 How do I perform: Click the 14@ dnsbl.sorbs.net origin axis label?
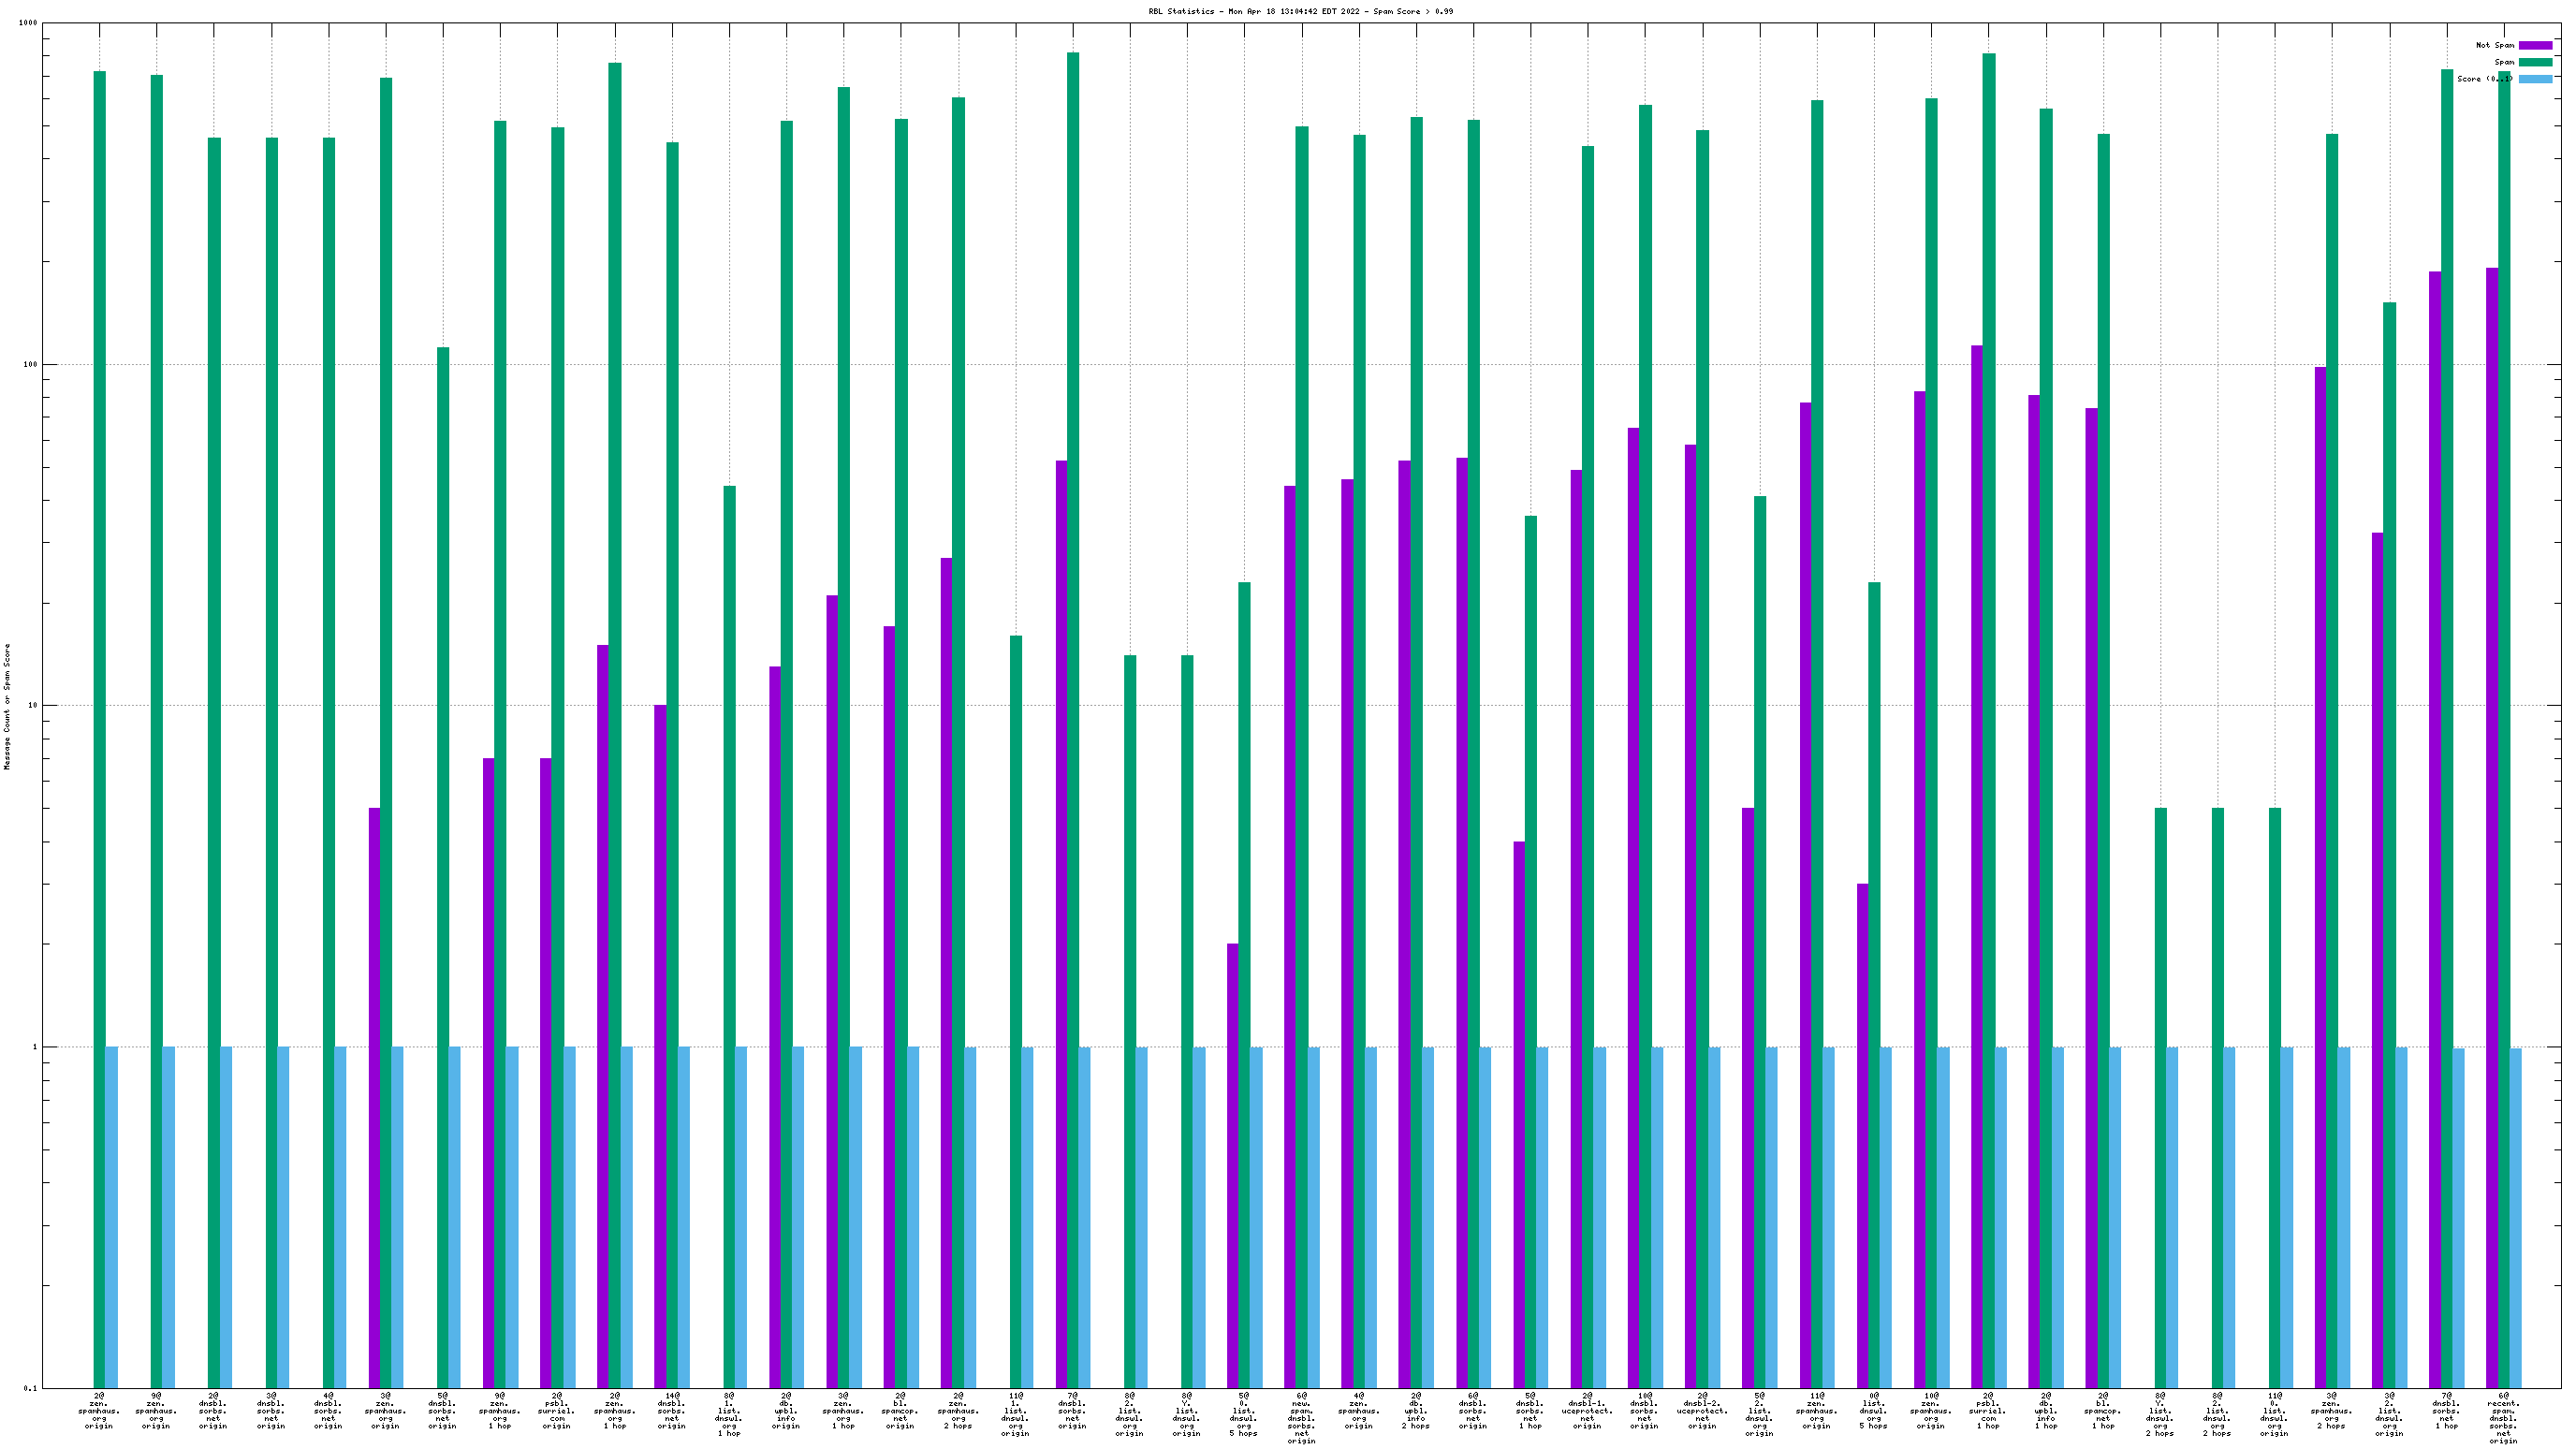(x=671, y=1410)
